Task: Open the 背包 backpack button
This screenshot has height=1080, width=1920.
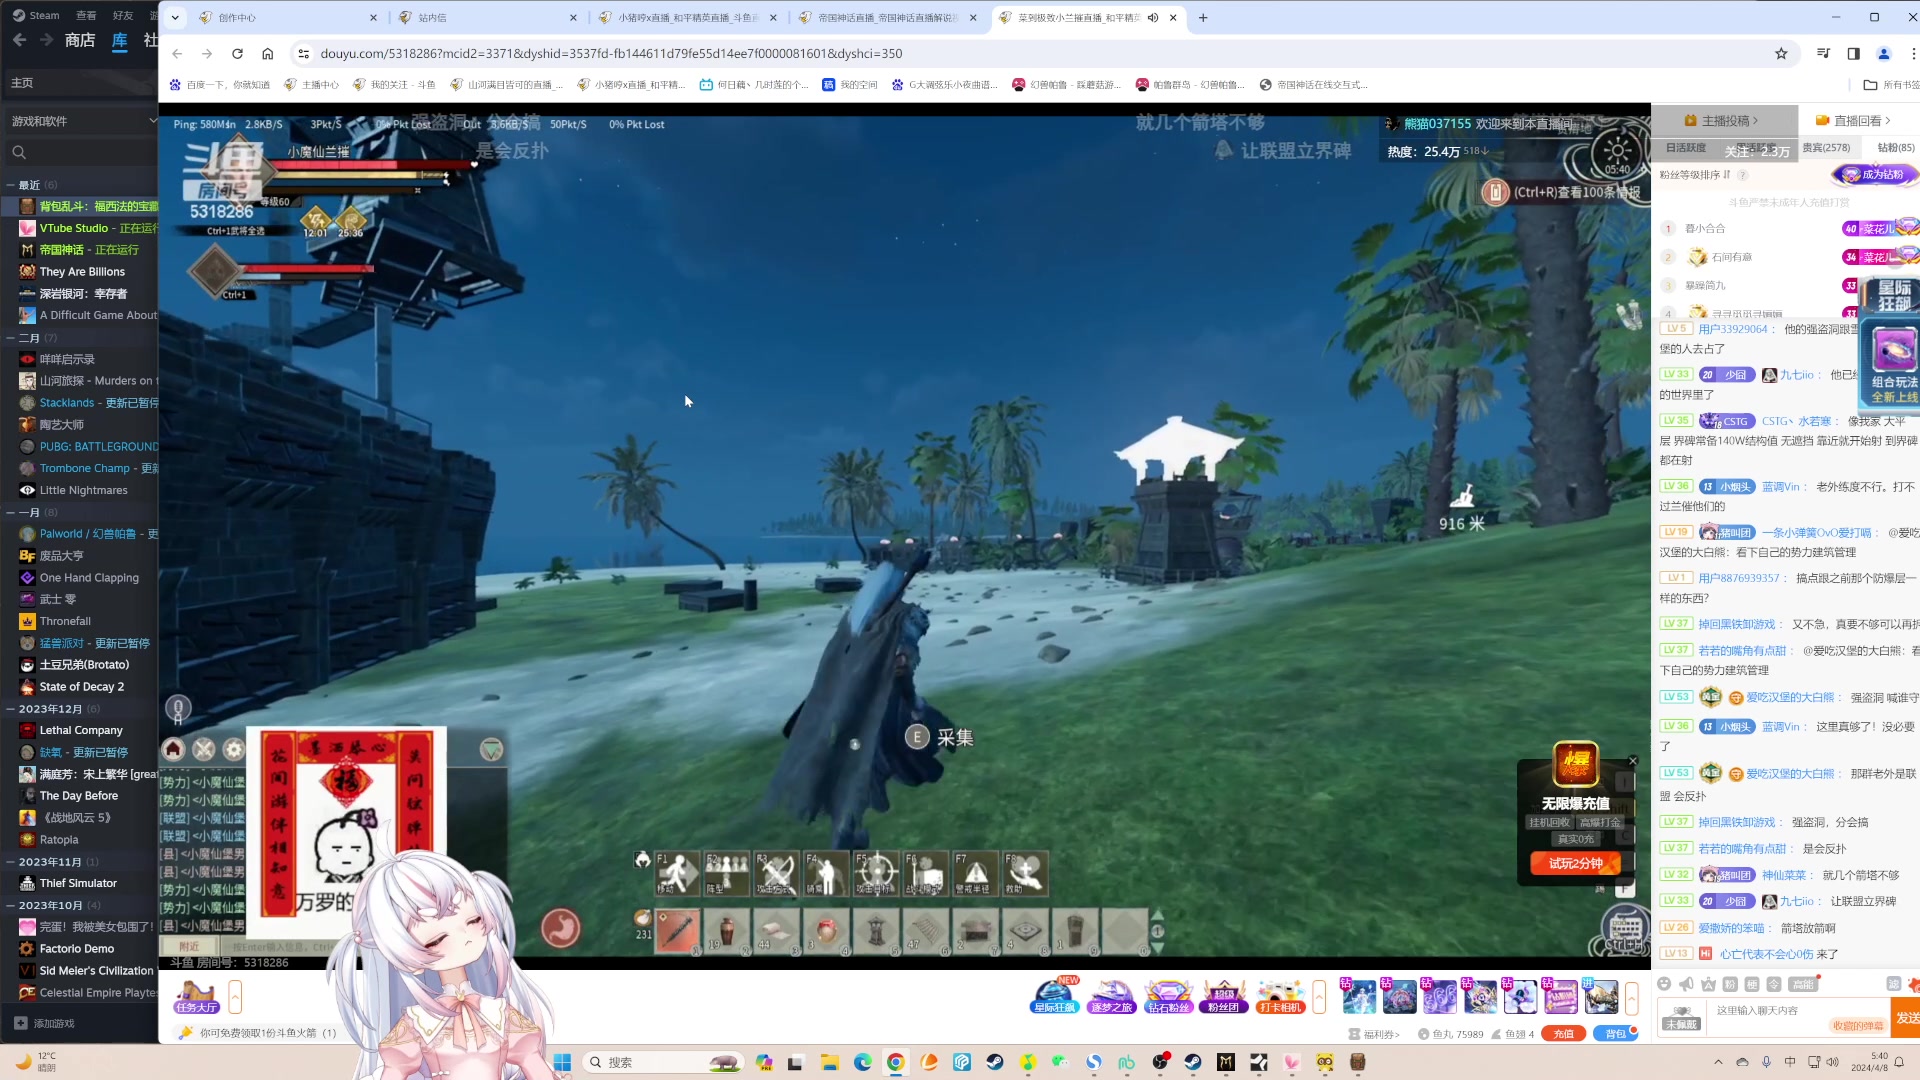Action: 1615,1034
